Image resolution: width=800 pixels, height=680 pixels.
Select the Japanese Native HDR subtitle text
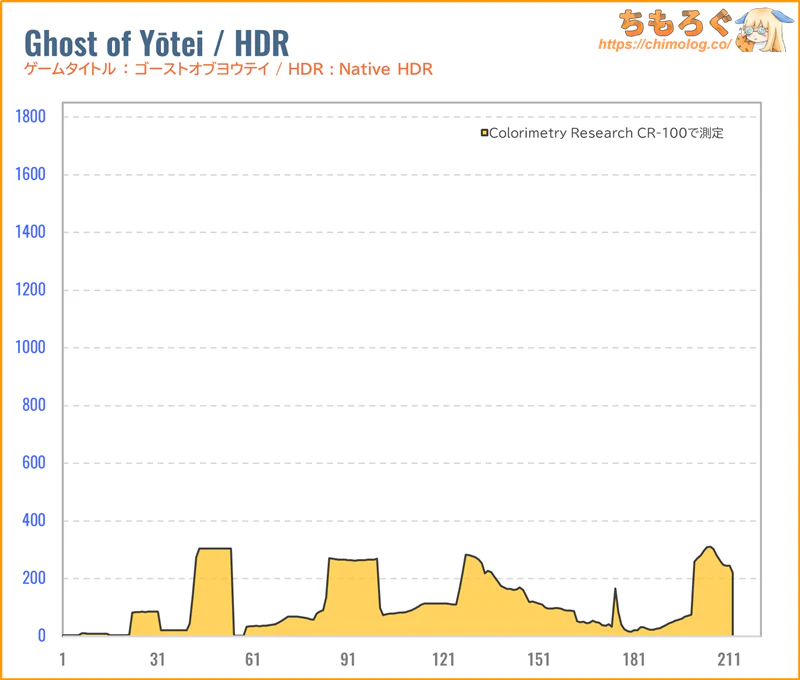pos(228,70)
